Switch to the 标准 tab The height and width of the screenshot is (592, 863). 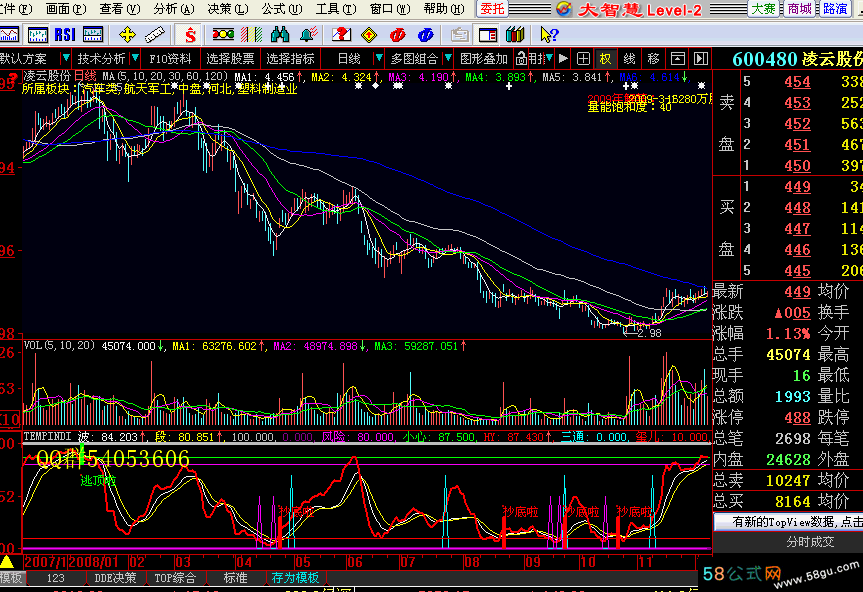click(x=235, y=578)
